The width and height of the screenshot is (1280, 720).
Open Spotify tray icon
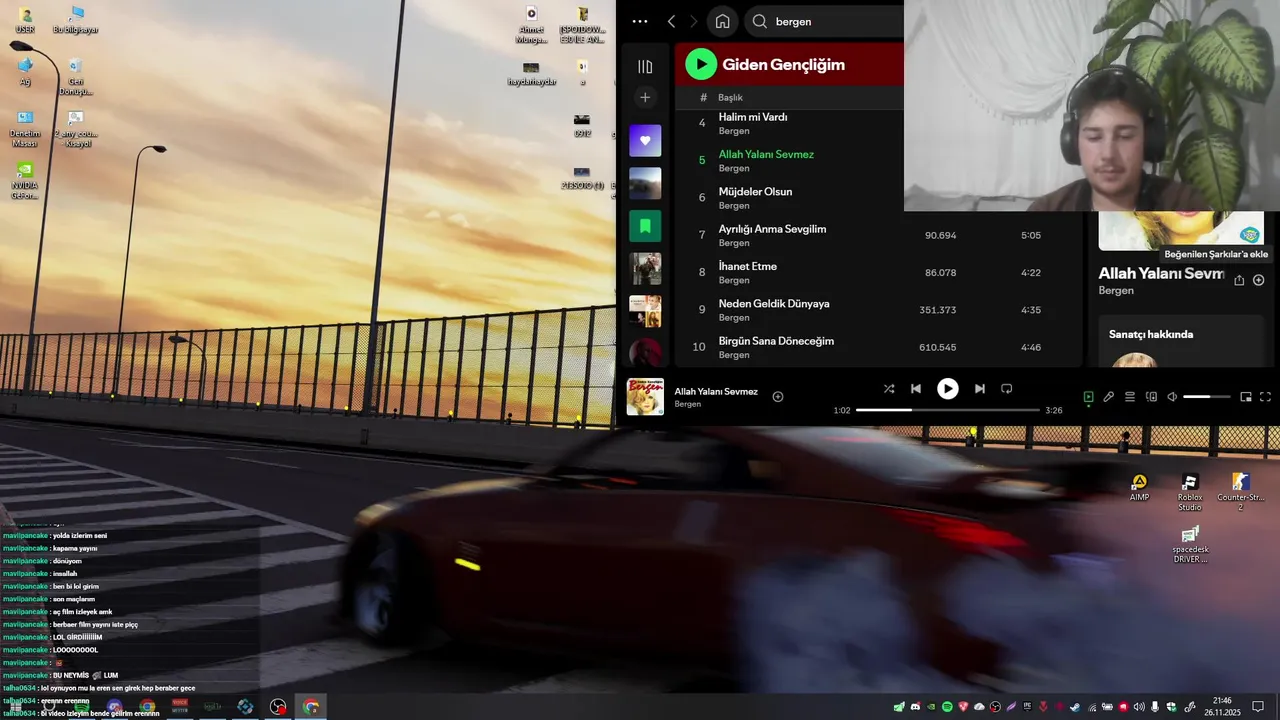(947, 707)
